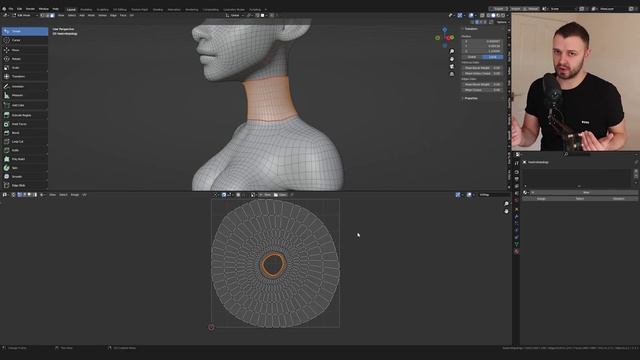
Task: Open the Edit menu
Action: tap(19, 9)
